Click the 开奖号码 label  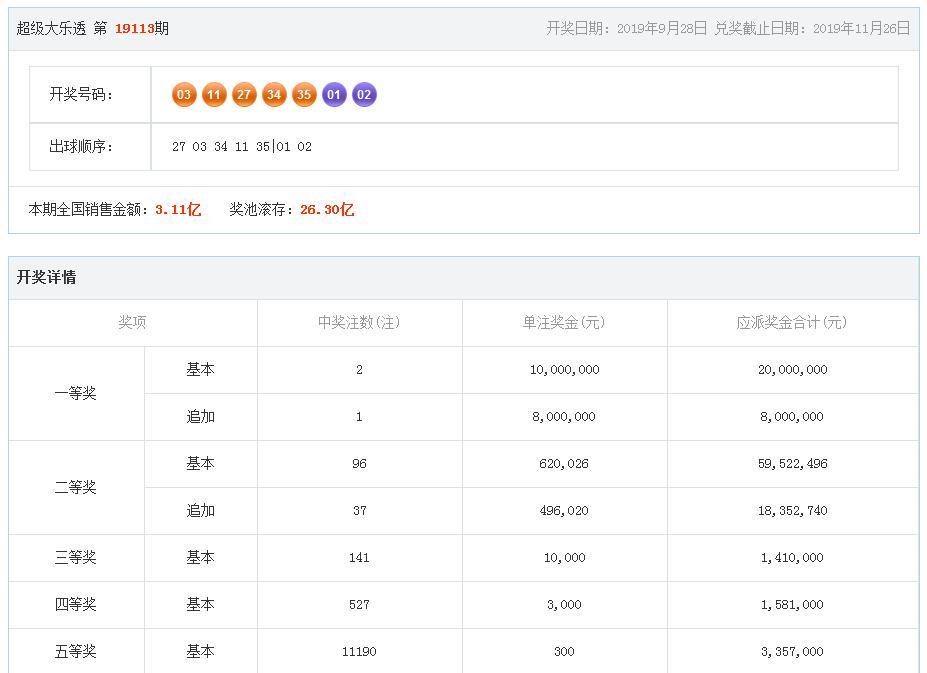point(81,95)
